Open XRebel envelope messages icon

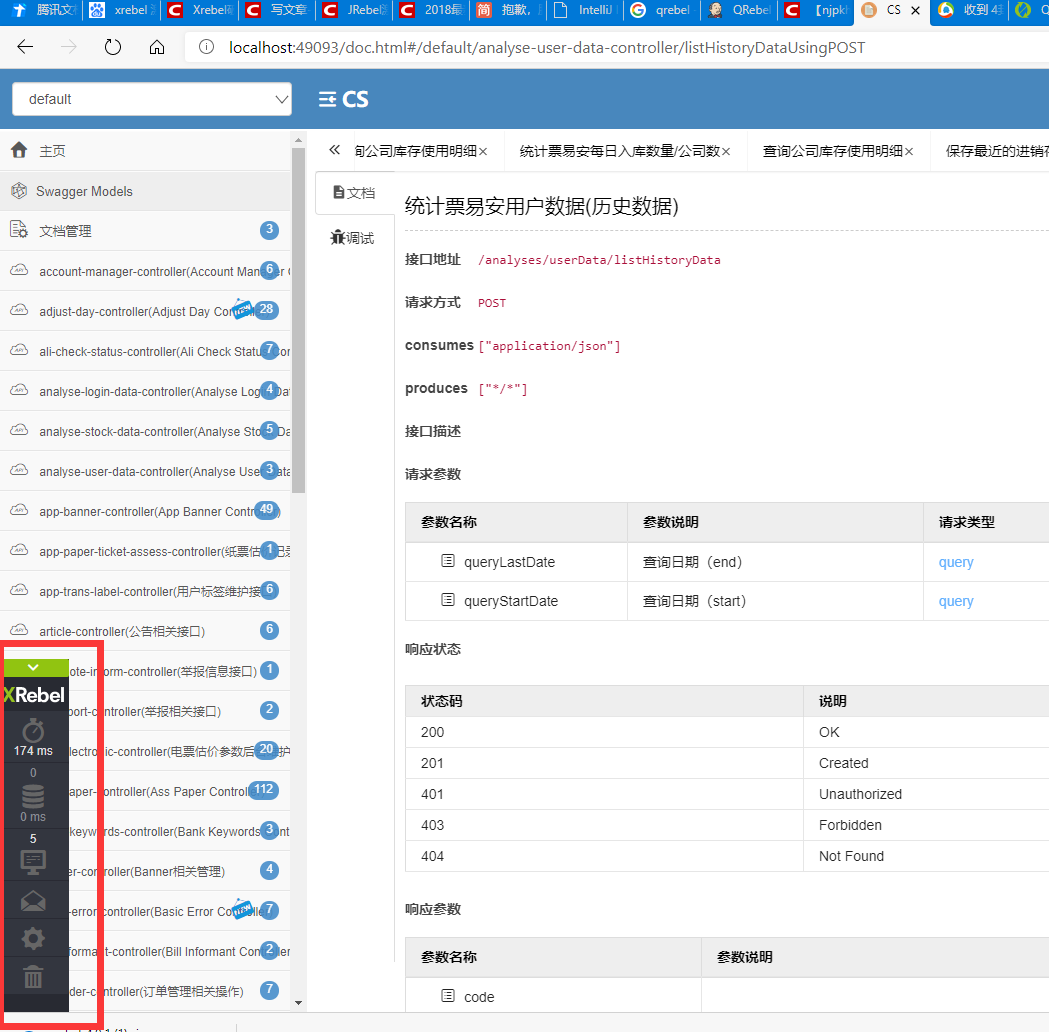(33, 901)
